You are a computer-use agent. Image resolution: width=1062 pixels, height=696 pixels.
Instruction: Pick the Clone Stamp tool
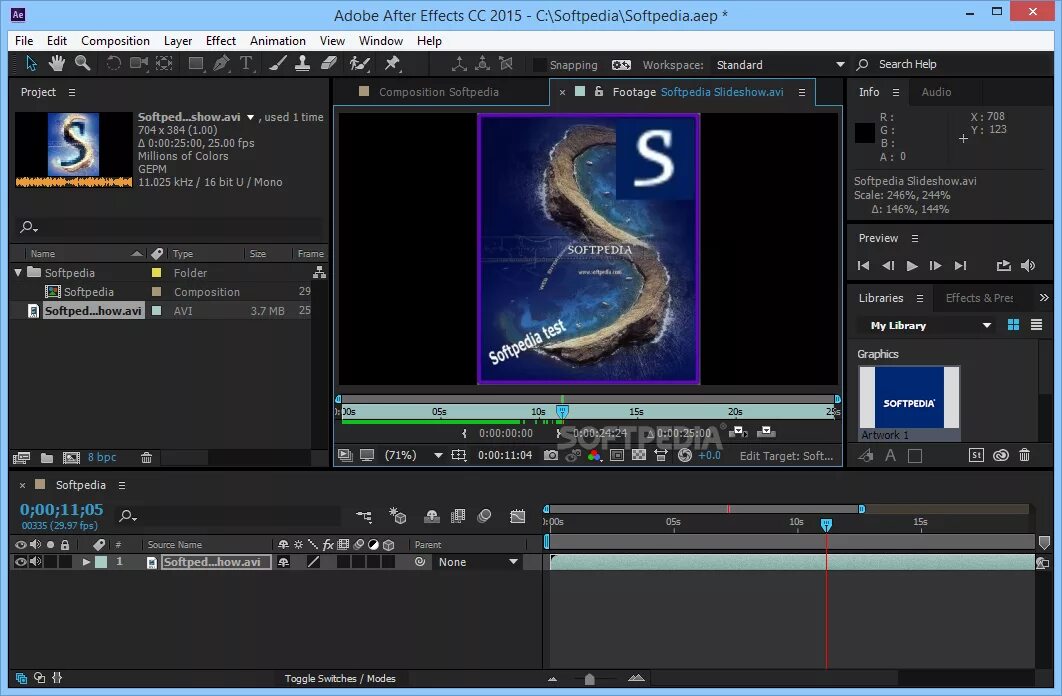[x=303, y=63]
